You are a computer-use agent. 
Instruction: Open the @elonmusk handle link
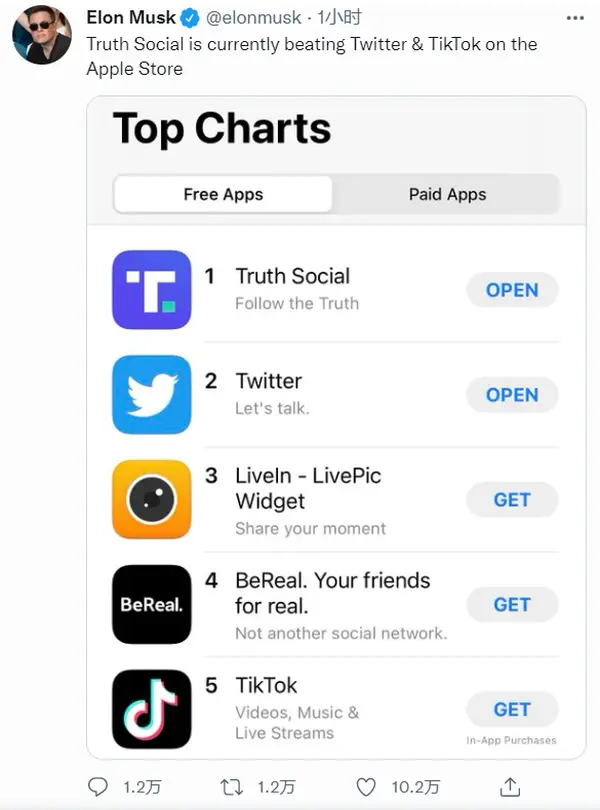tap(254, 18)
